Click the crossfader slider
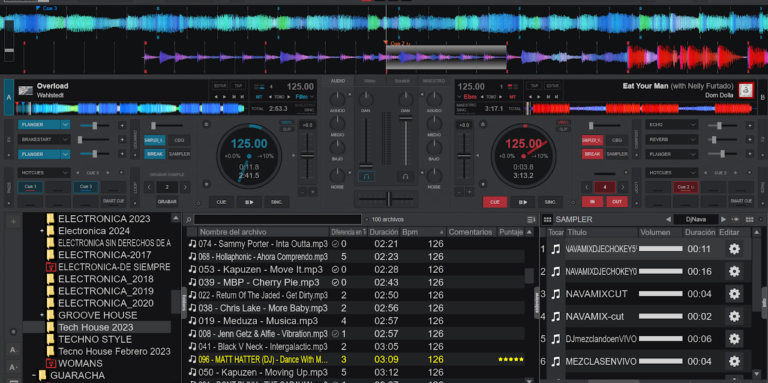The image size is (768, 383). point(388,199)
